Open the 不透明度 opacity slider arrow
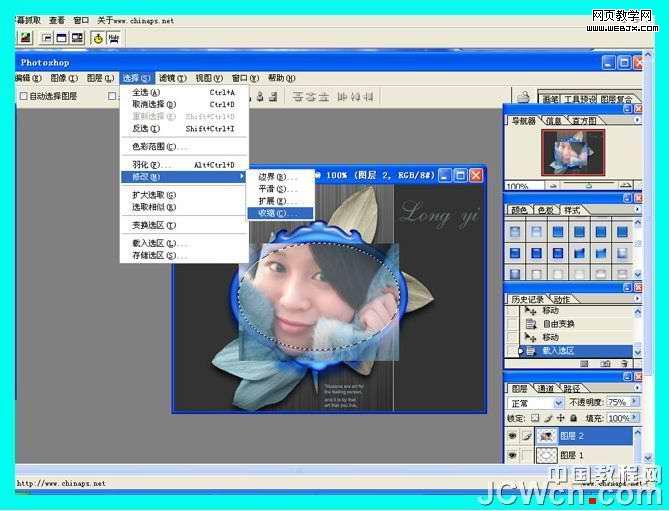Screen dimensions: 669x511 (x=635, y=402)
